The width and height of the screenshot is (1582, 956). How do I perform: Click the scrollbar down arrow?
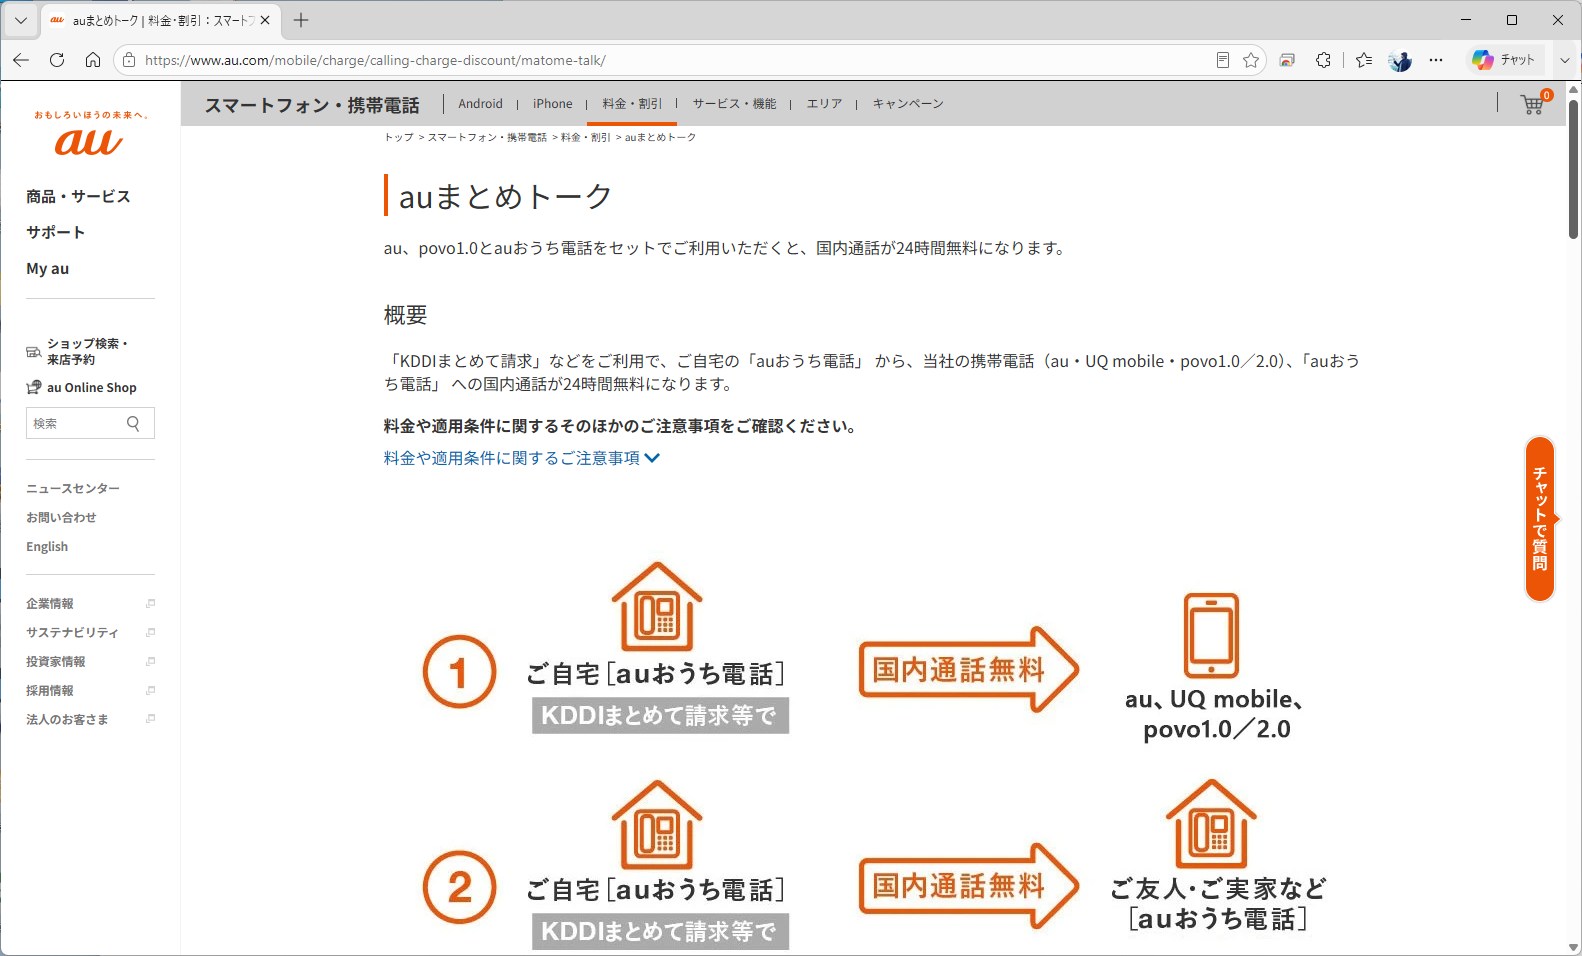click(1573, 947)
